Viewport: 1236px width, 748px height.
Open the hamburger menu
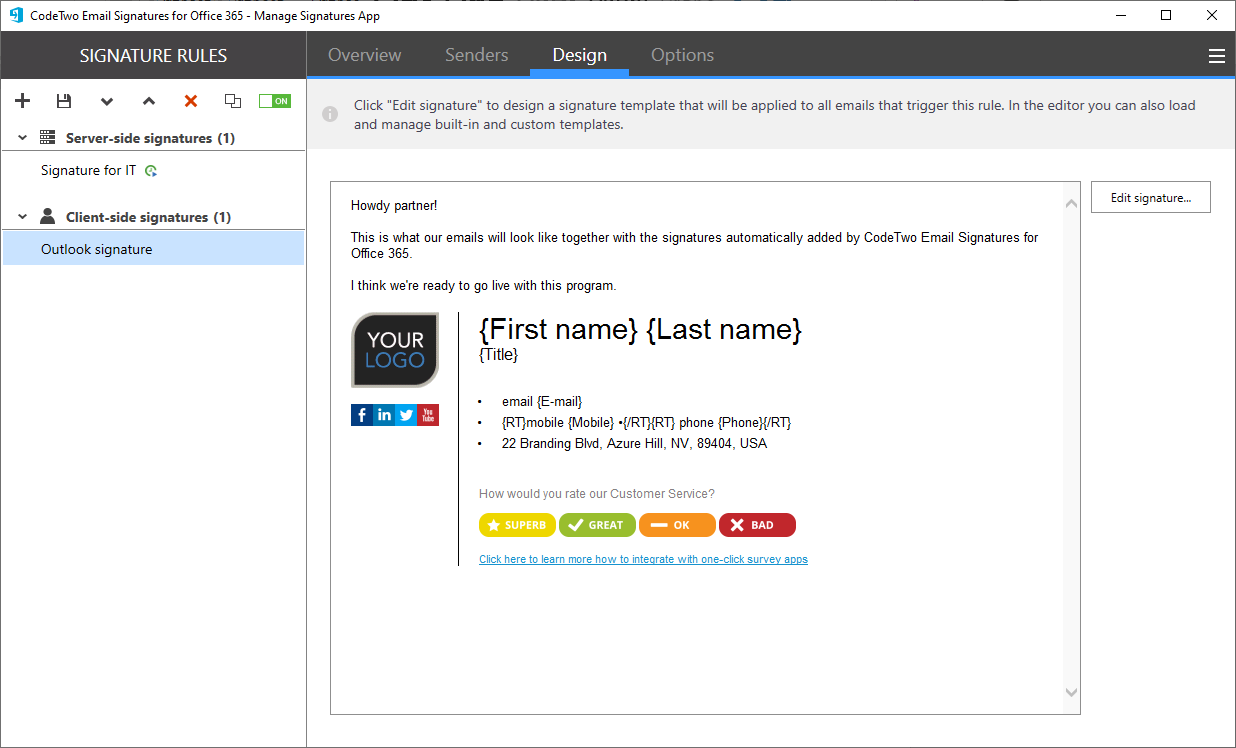[1216, 56]
